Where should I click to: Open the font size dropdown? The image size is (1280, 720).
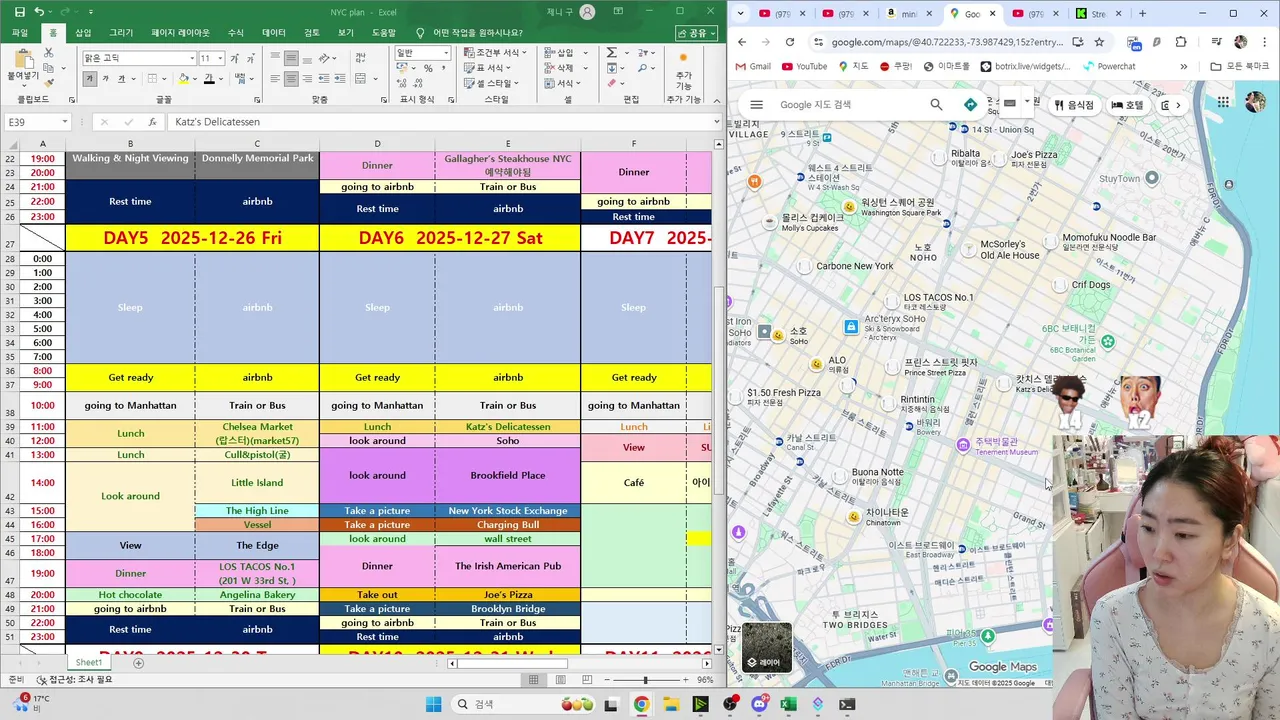tap(220, 59)
